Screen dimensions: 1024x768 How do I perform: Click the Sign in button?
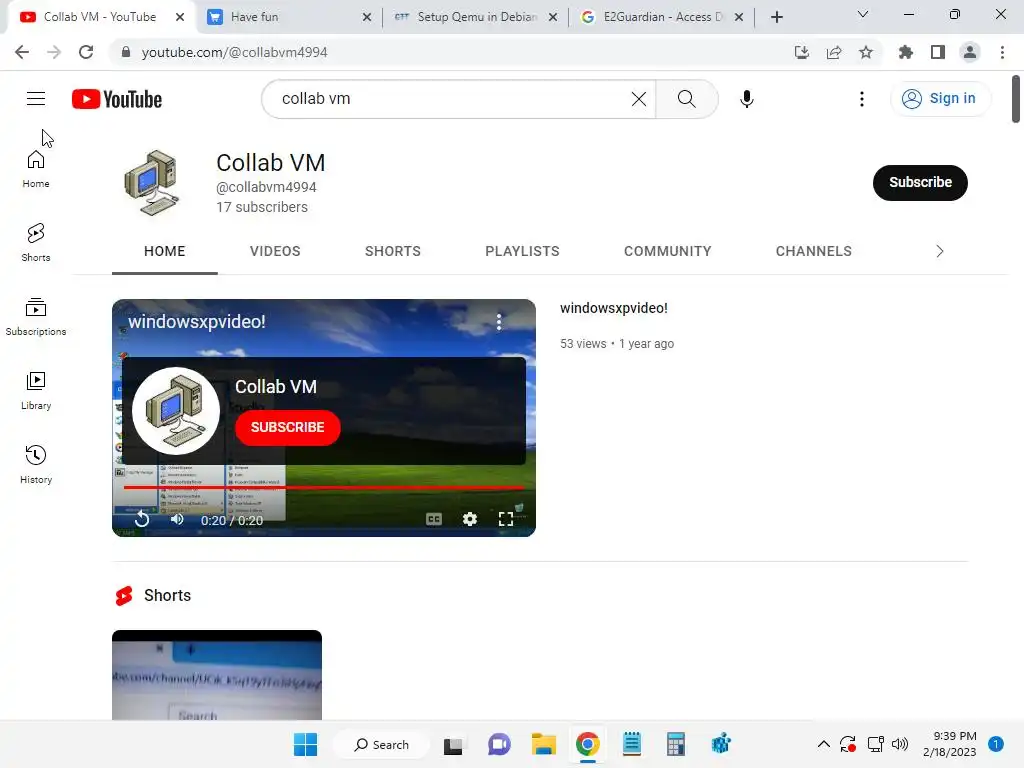click(x=939, y=99)
